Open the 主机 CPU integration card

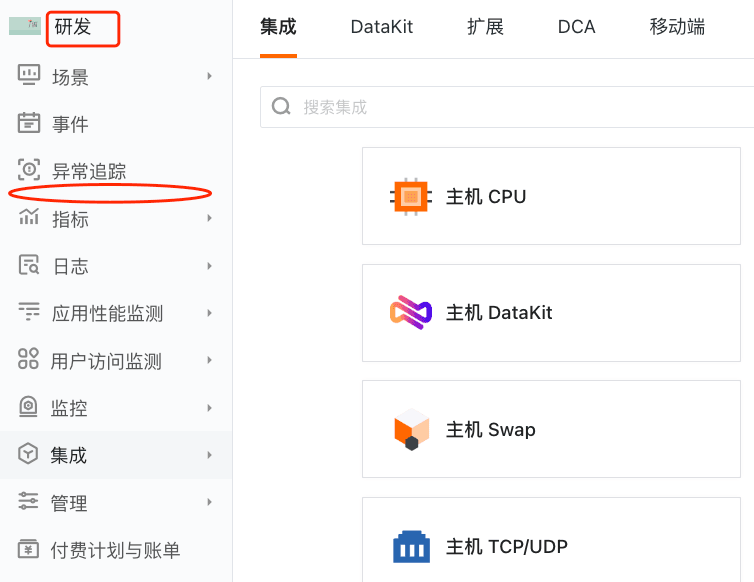(551, 196)
